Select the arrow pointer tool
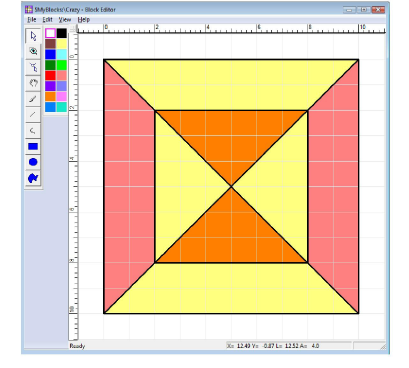The width and height of the screenshot is (409, 368). (x=33, y=36)
